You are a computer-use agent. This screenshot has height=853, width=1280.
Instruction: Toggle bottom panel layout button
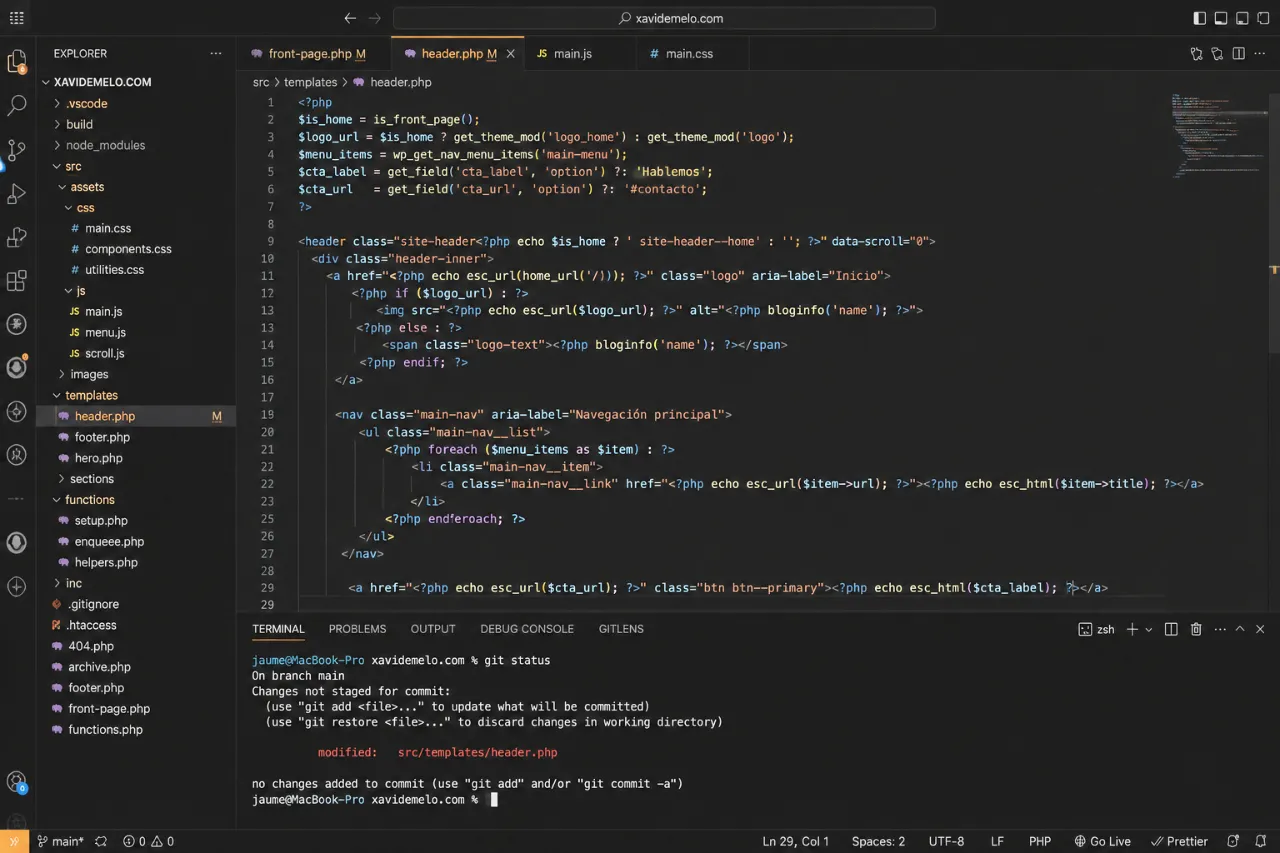coord(1221,18)
